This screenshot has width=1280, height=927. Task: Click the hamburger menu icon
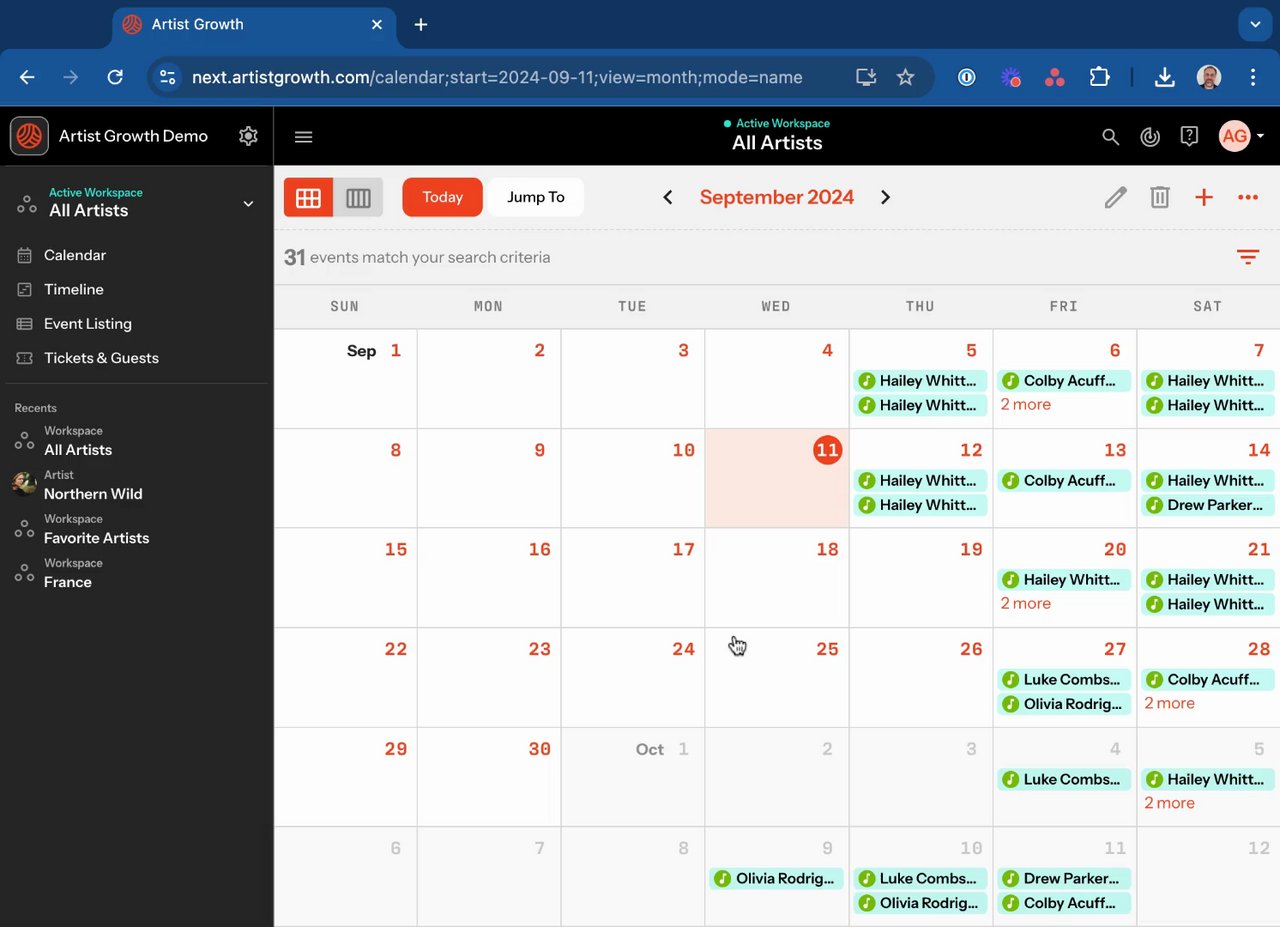tap(304, 137)
